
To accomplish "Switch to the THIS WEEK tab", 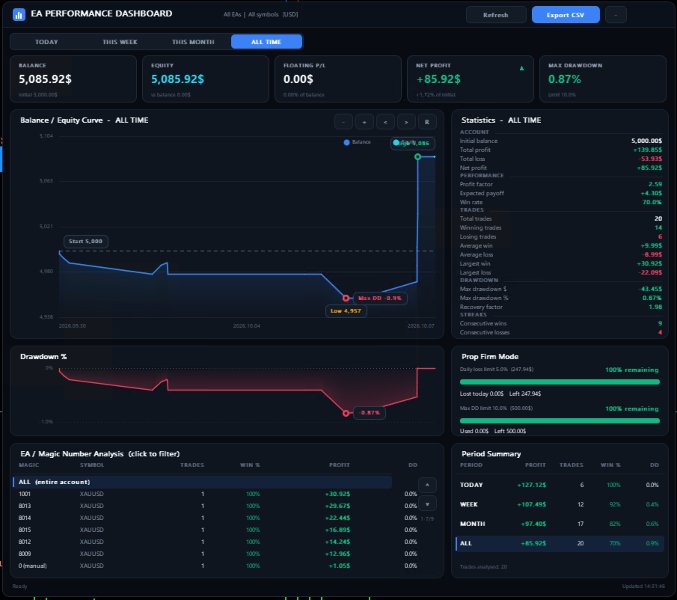I will 120,42.
